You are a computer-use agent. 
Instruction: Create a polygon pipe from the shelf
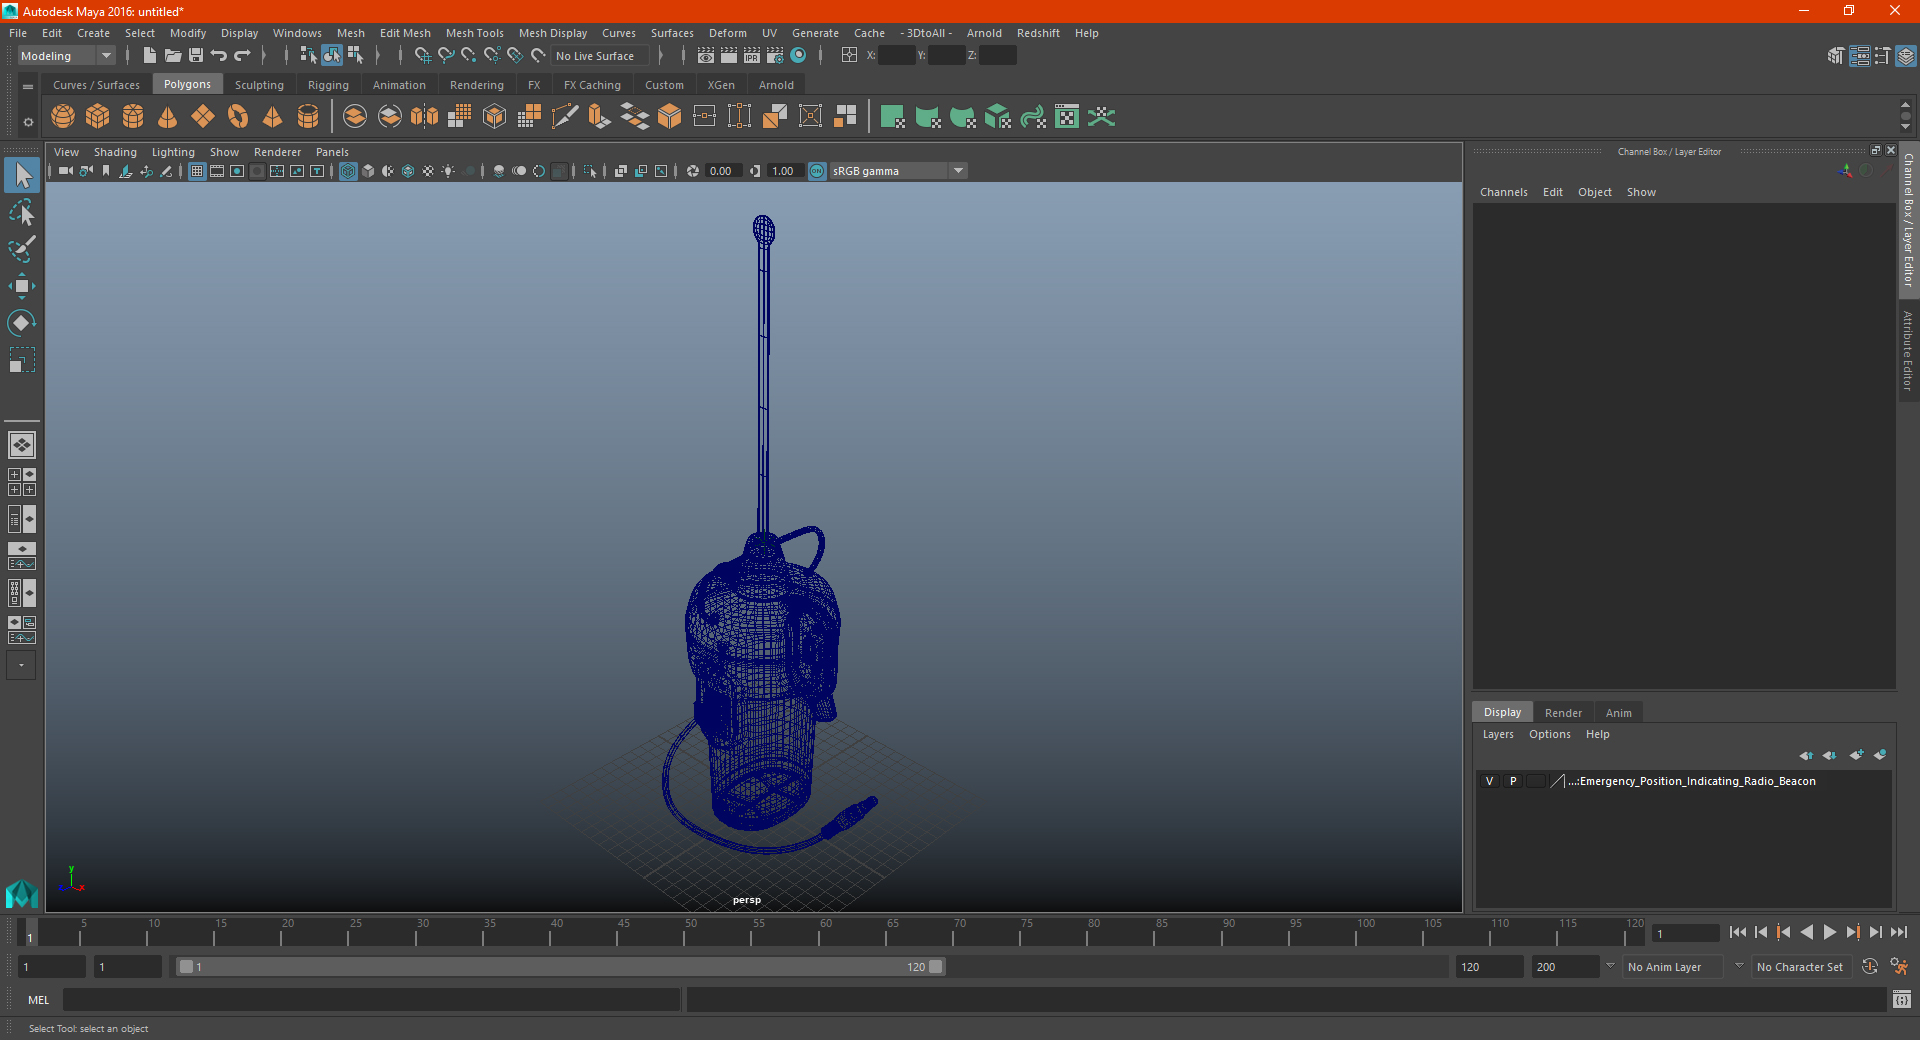(x=308, y=117)
